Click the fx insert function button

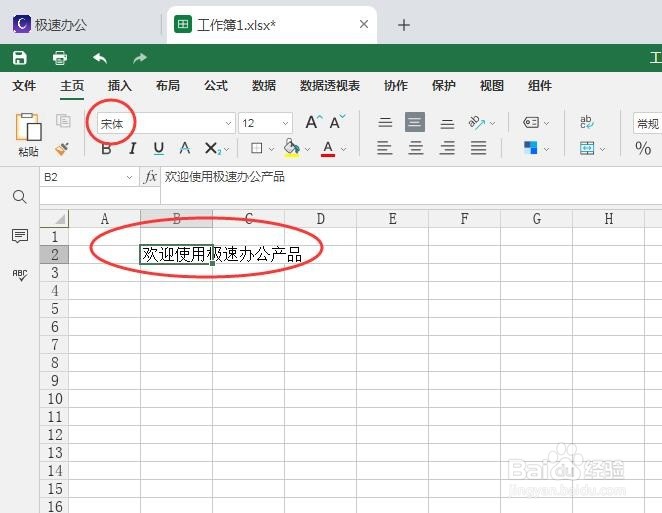coord(150,176)
